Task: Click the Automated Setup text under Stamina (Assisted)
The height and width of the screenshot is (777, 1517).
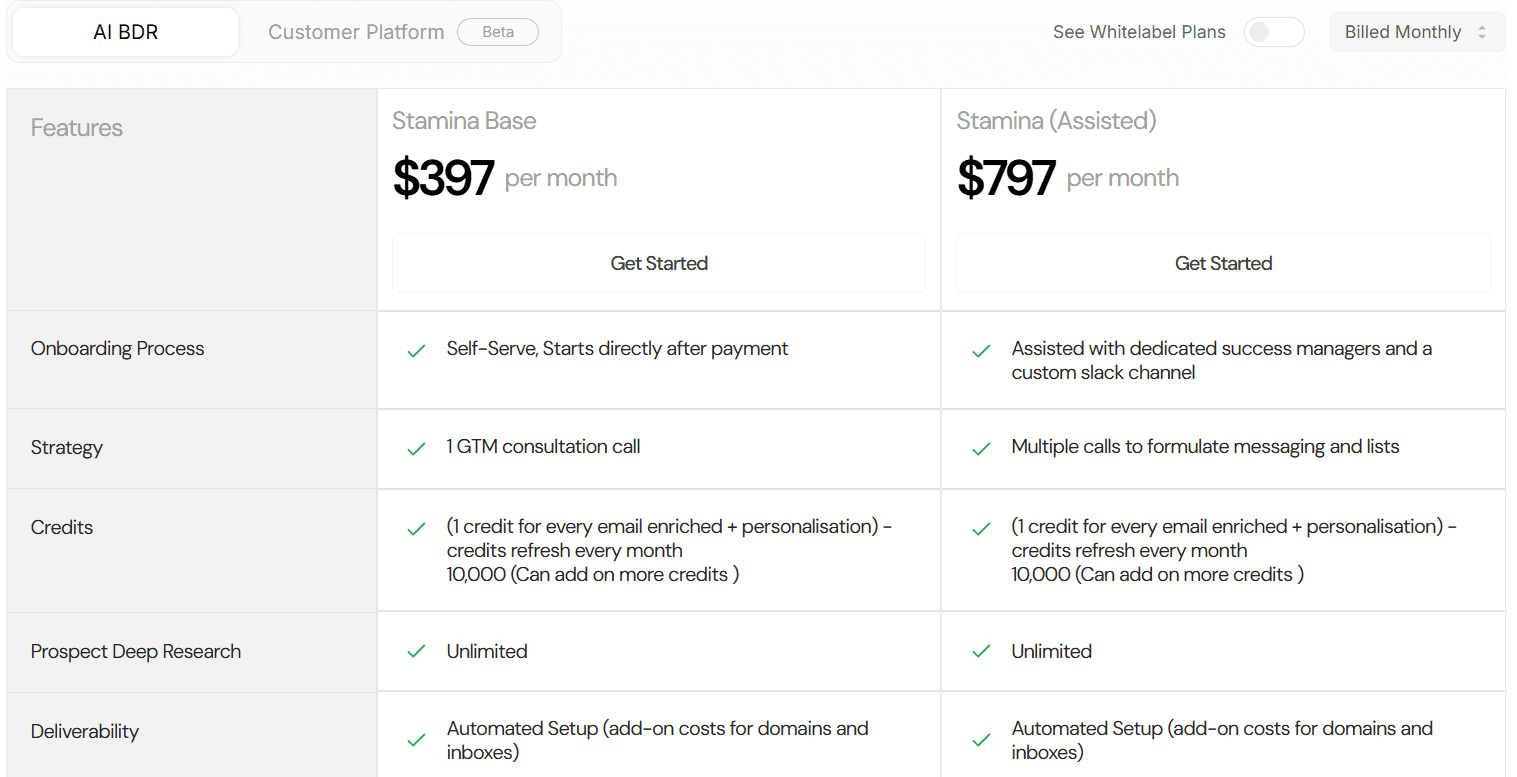Action: click(1222, 740)
